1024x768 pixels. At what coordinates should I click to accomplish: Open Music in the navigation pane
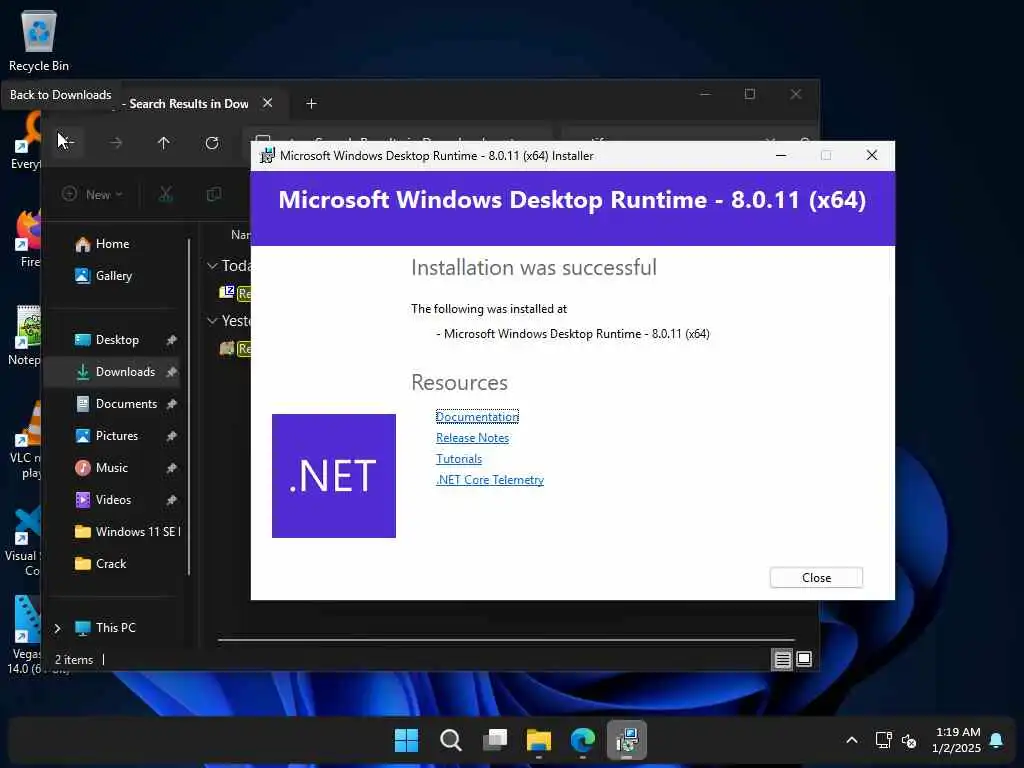tap(112, 468)
